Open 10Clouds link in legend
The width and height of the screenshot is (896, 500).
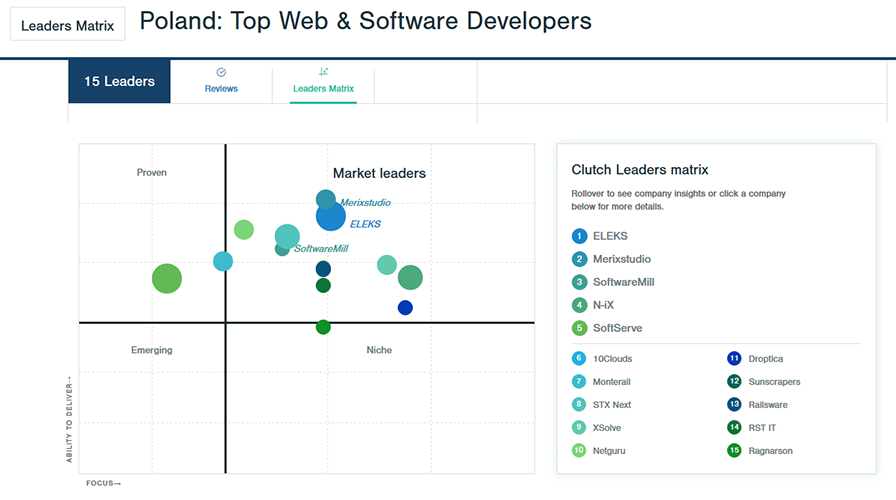click(x=613, y=359)
